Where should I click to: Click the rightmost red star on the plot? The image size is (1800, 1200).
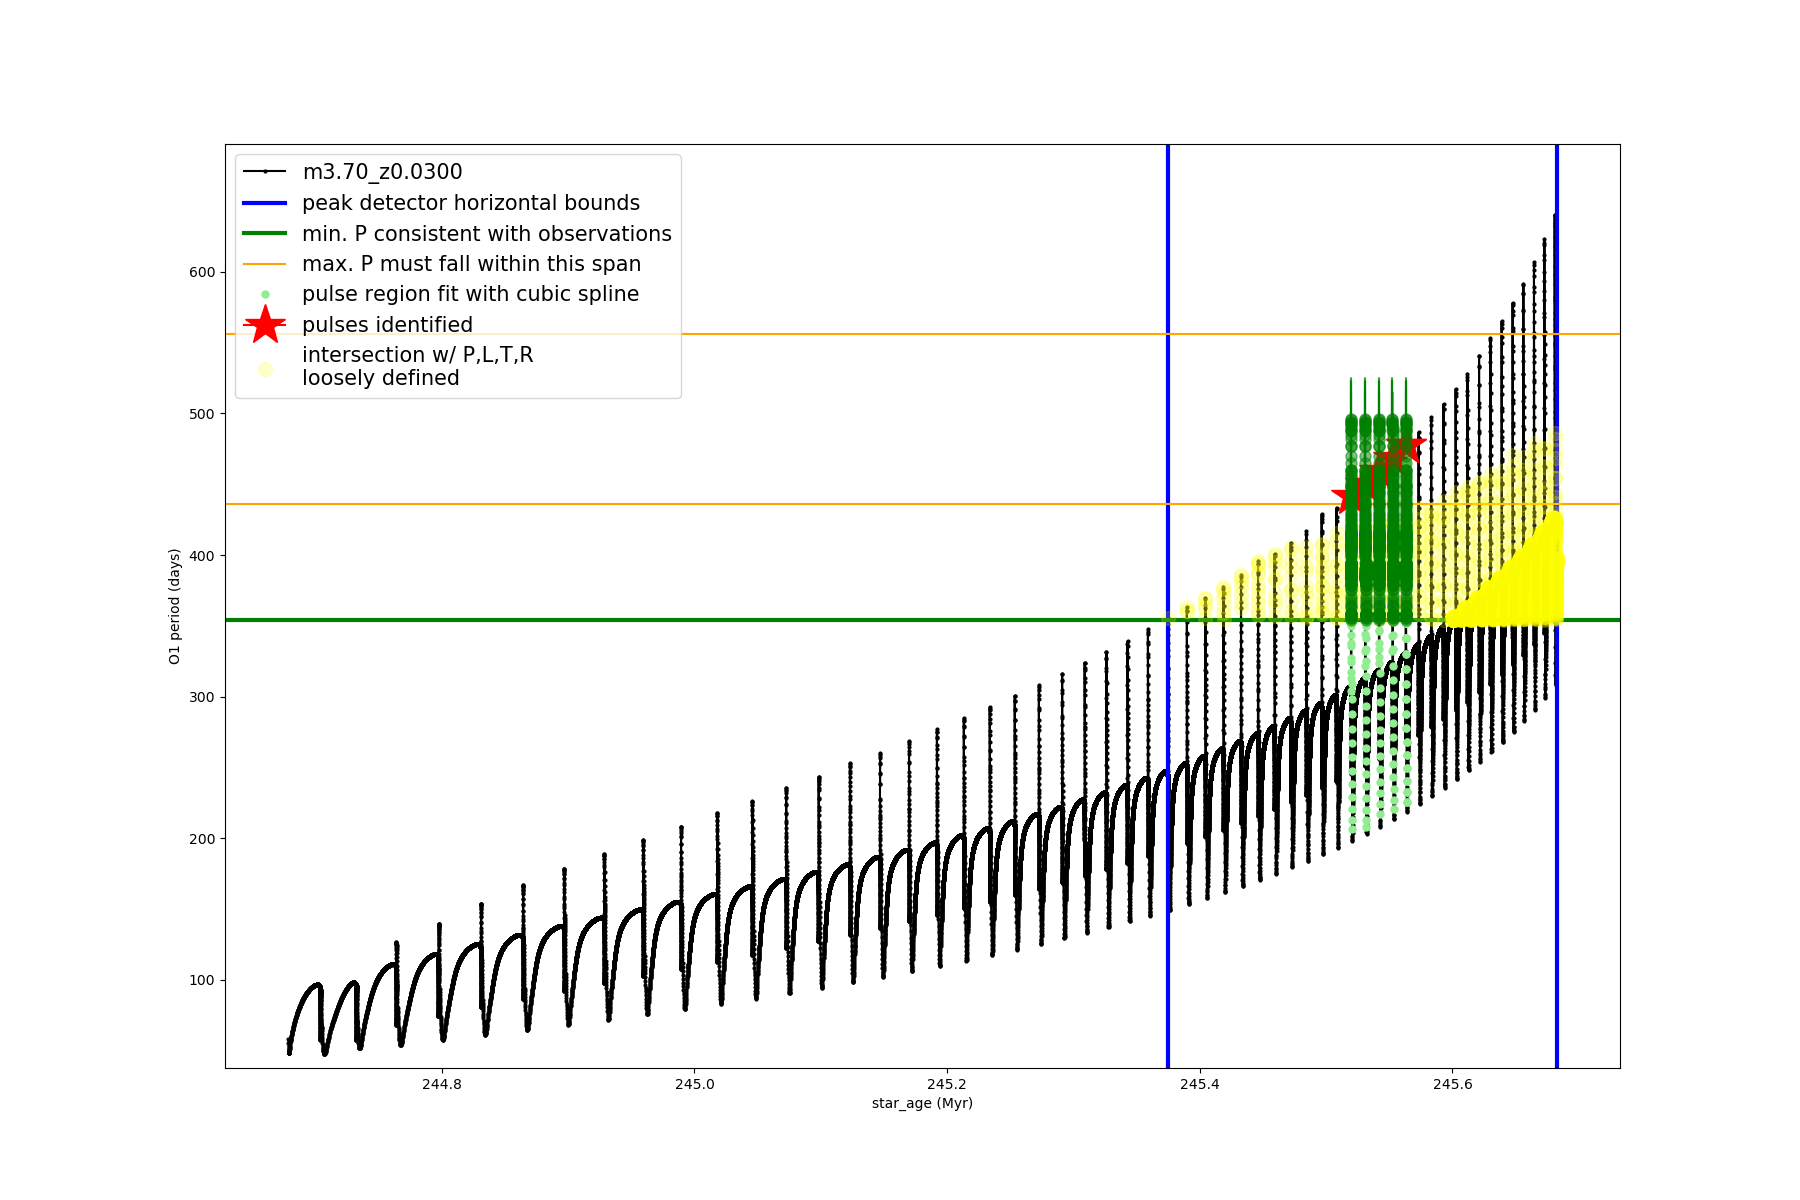tap(1411, 443)
